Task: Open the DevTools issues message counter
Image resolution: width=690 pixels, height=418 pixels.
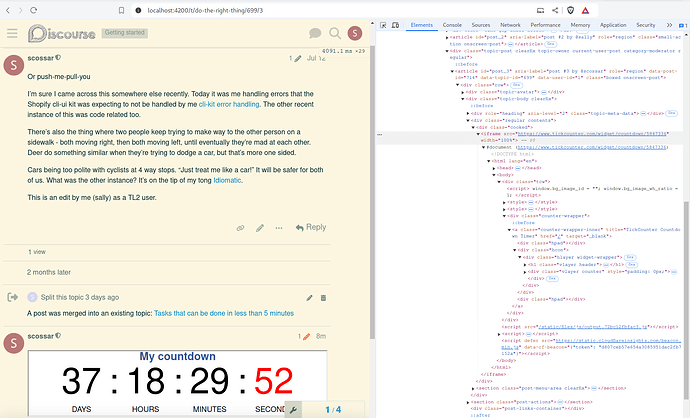Action: (x=683, y=26)
